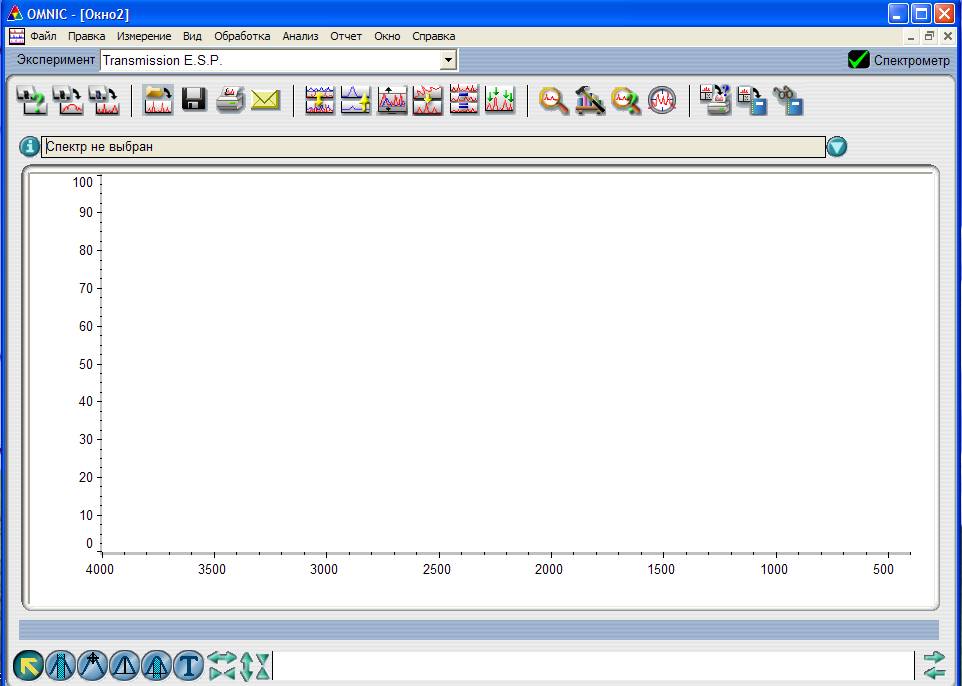Click the yellow-arrow spectrum conversion icon after the envelope
The width and height of the screenshot is (962, 686).
point(320,100)
